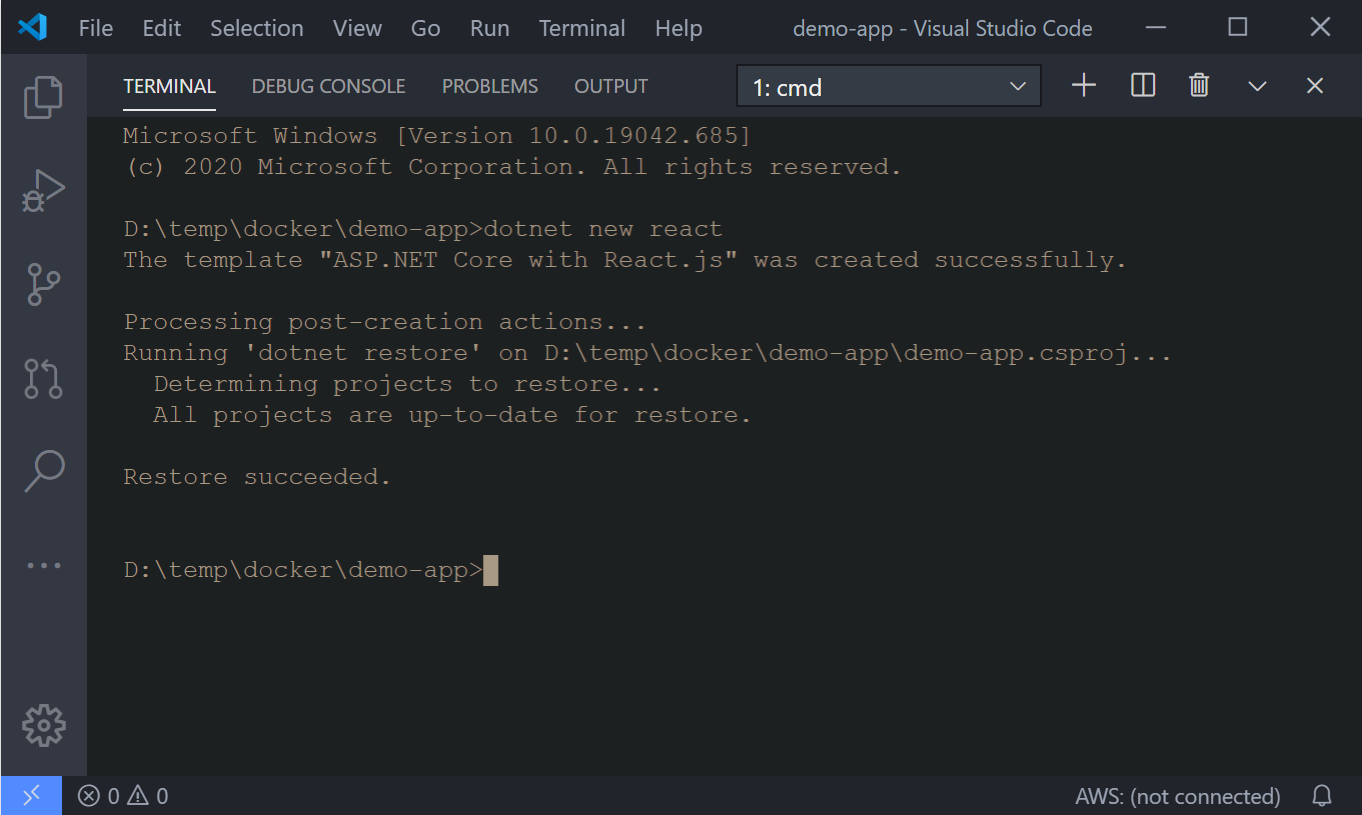Switch to the DEBUG CONSOLE tab

[328, 87]
